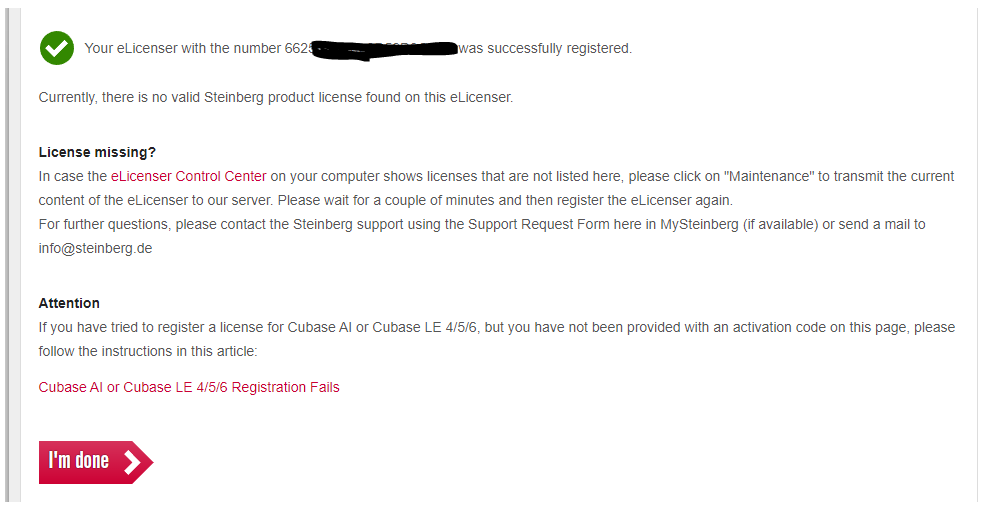Open Cubase AI/LE Registration Fails article link
Screen dimensions: 998x511
[189, 387]
